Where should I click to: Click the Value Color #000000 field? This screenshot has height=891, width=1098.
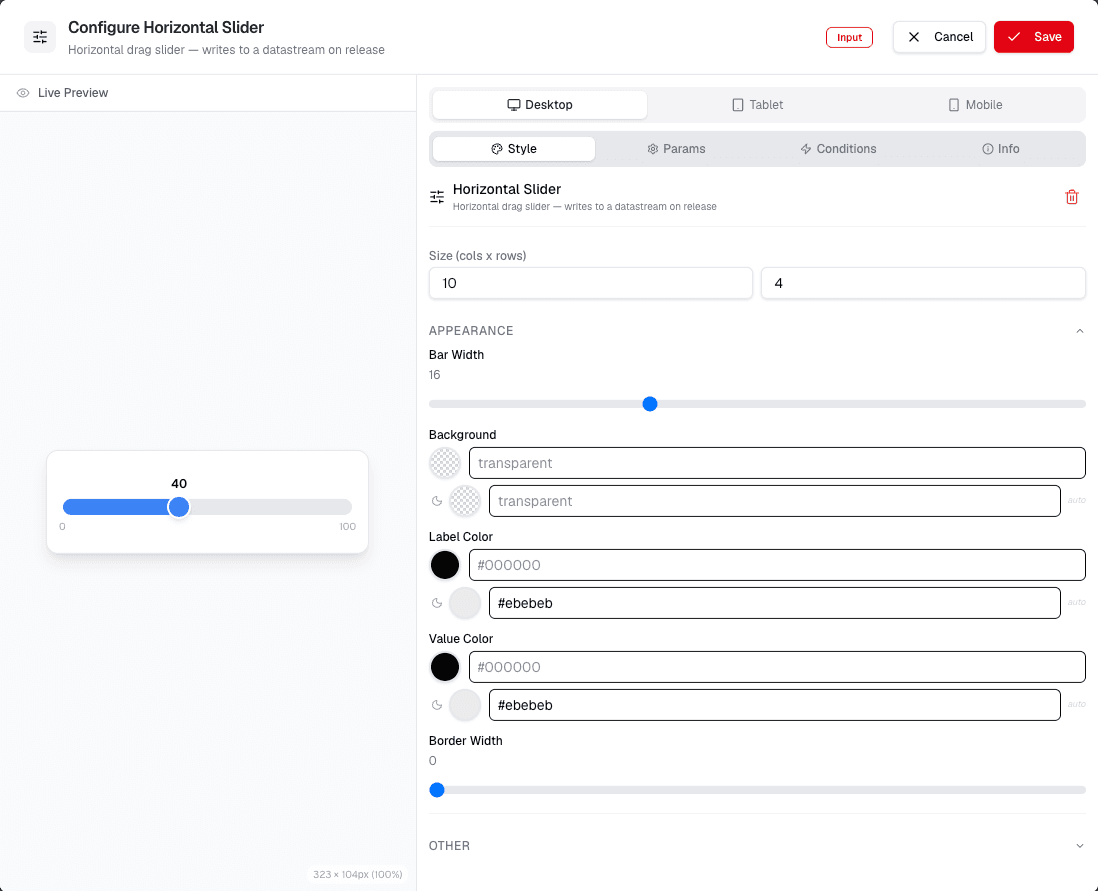777,667
